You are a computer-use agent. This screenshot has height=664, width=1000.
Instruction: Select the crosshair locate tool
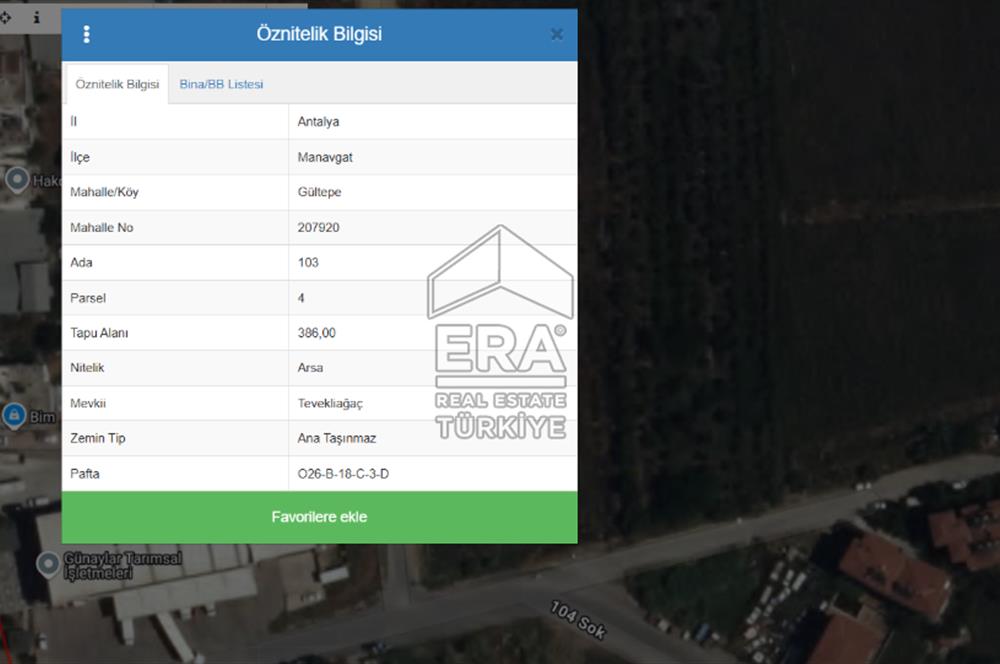(x=6, y=17)
